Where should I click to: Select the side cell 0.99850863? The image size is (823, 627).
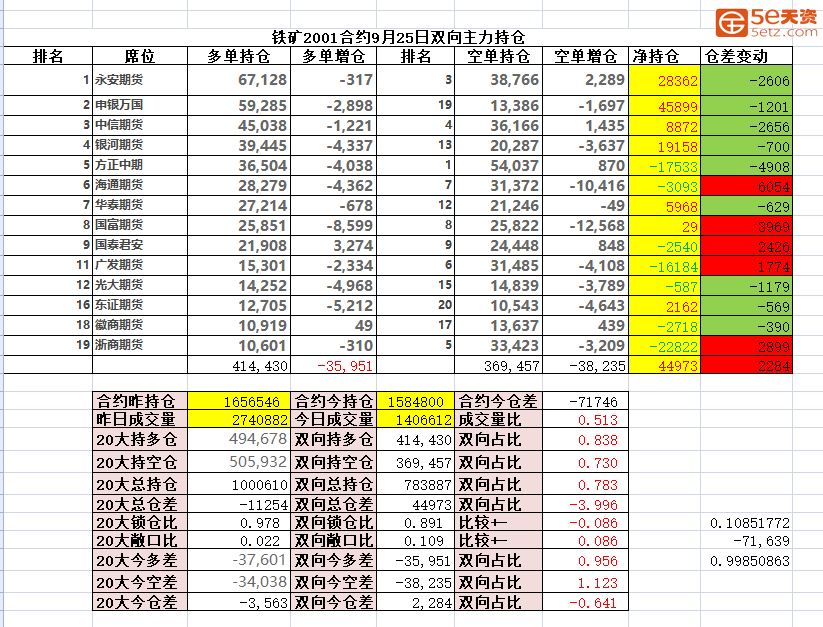746,560
